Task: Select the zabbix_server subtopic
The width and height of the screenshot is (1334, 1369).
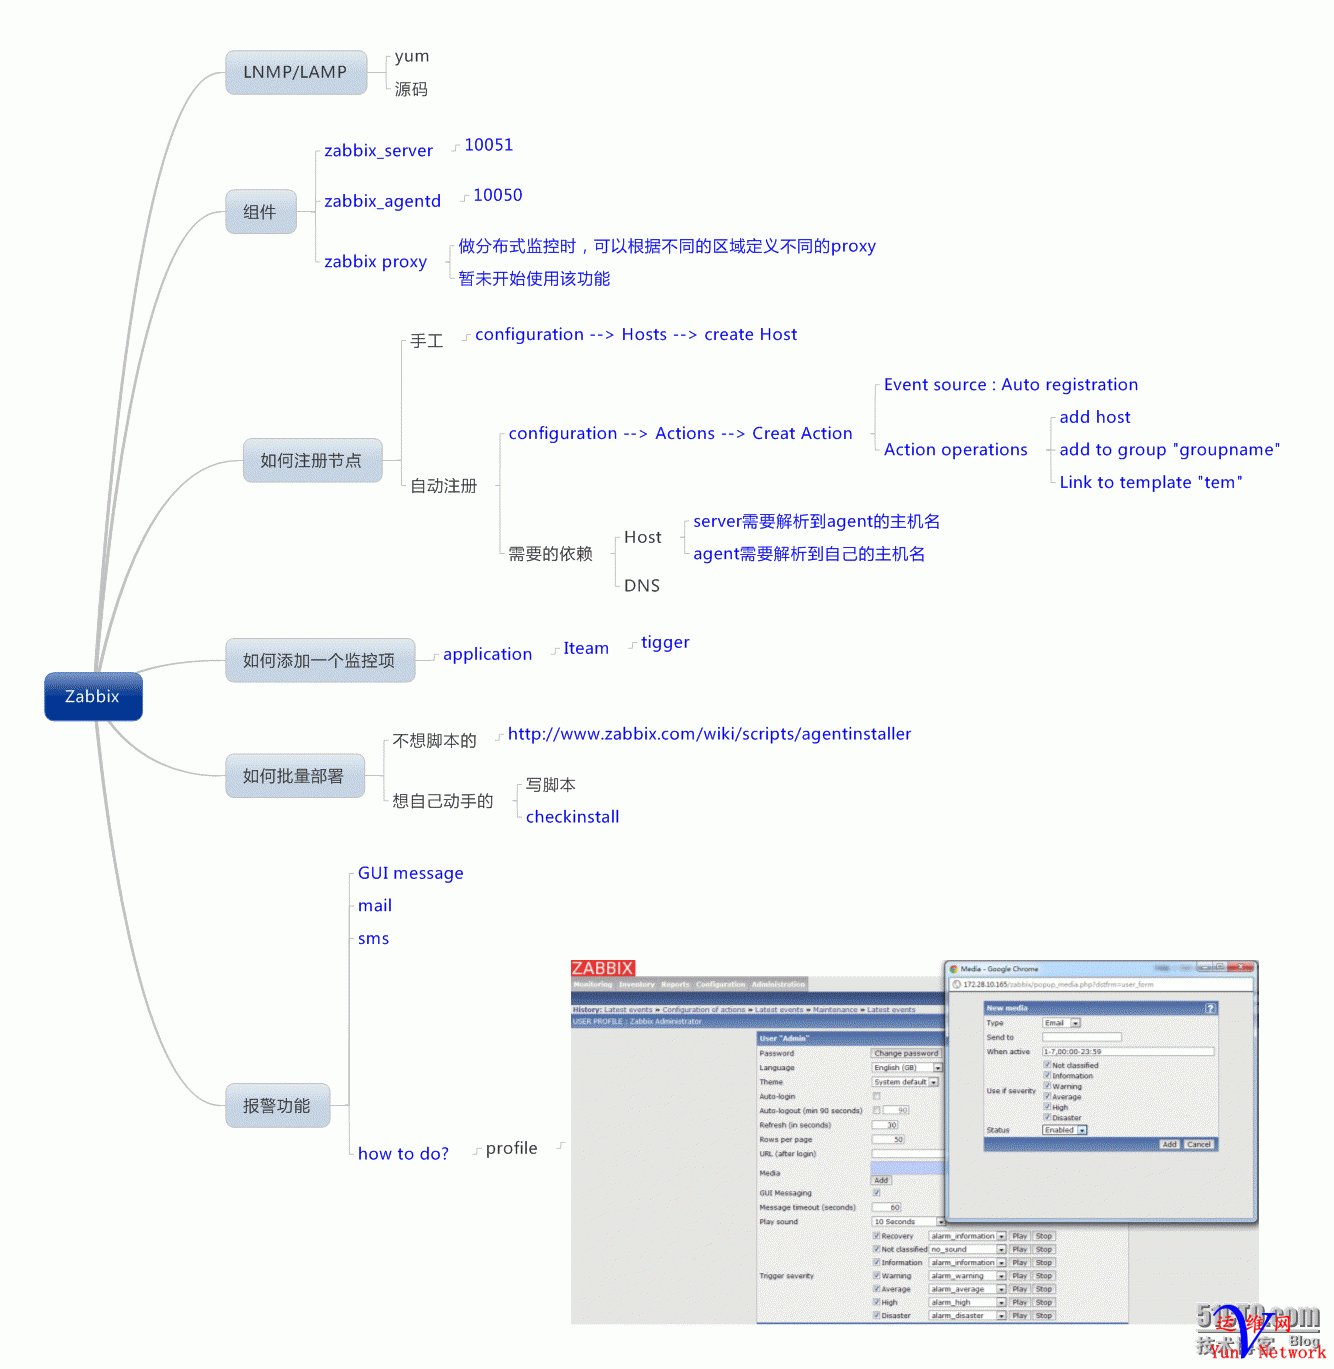Action: (x=378, y=151)
